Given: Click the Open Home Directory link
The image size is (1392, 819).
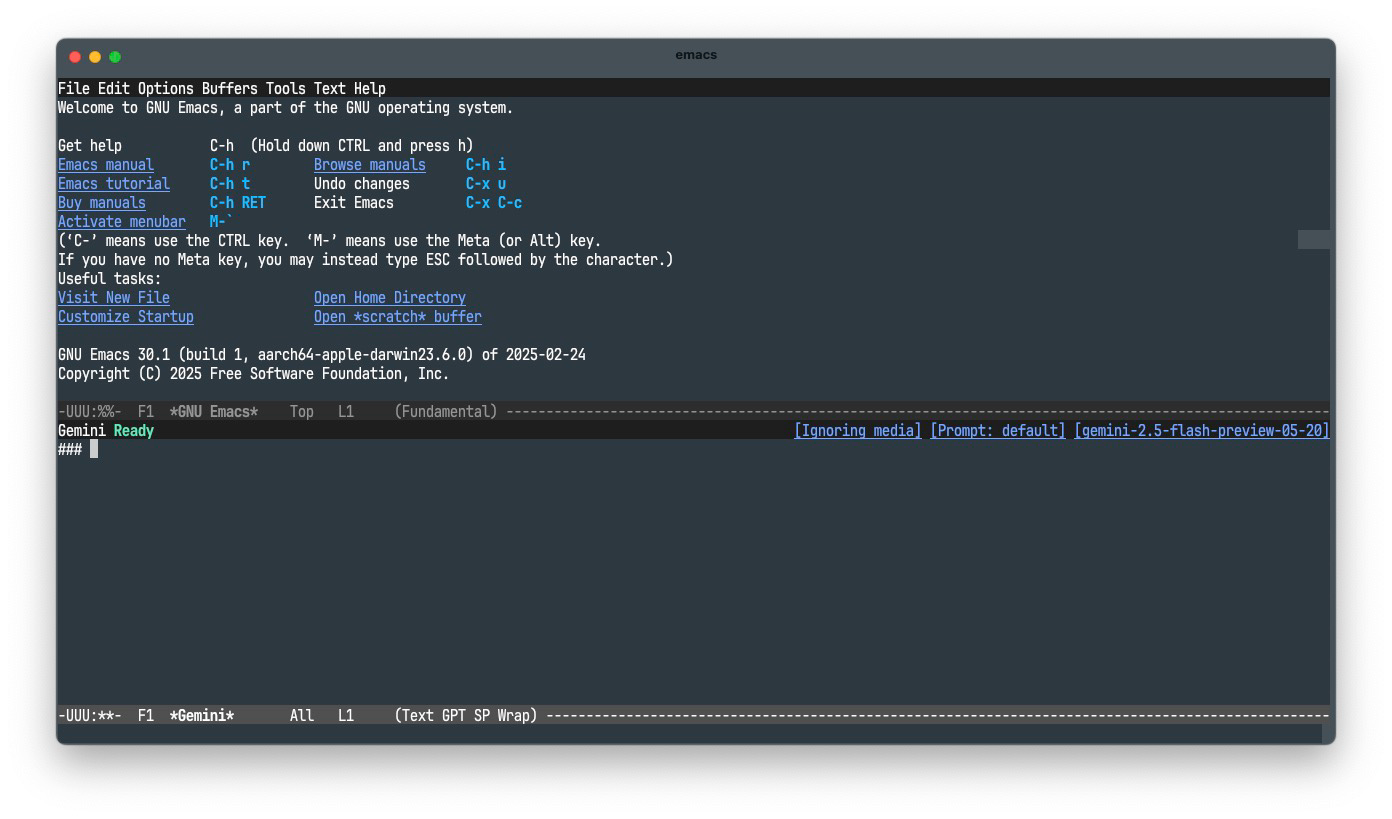Looking at the screenshot, I should click(x=390, y=298).
